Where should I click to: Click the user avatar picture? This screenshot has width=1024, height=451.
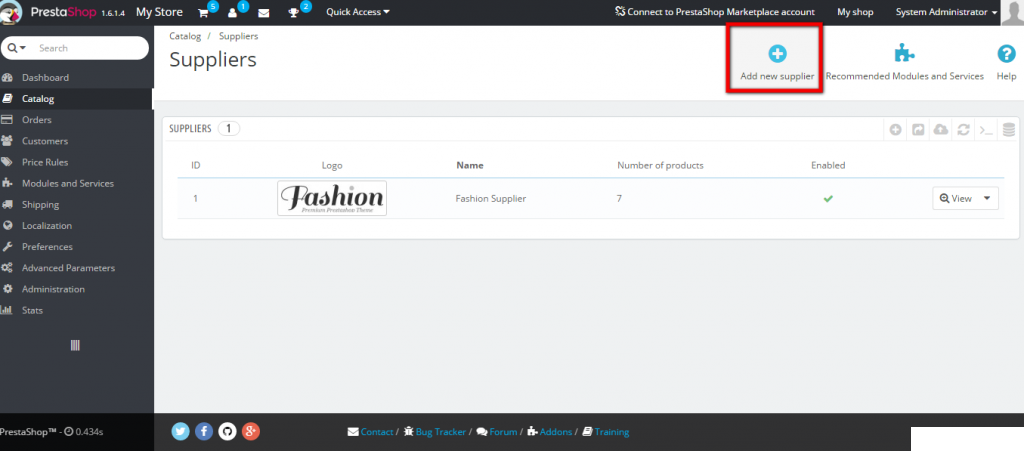point(1012,12)
